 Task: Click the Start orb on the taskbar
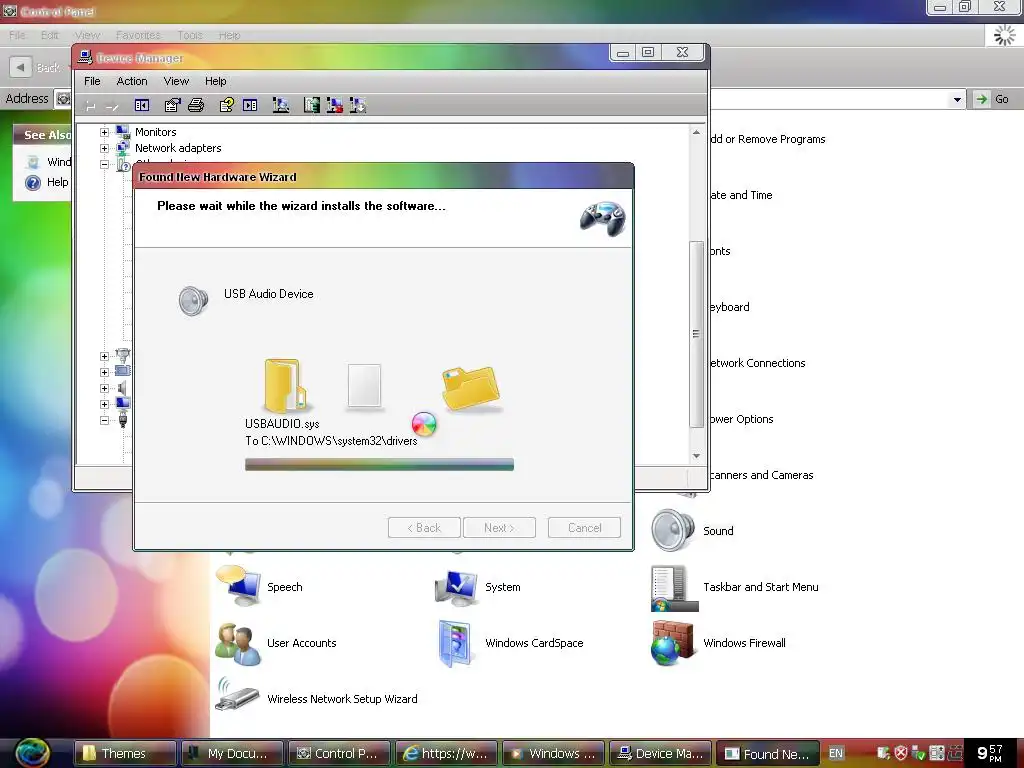[x=32, y=753]
